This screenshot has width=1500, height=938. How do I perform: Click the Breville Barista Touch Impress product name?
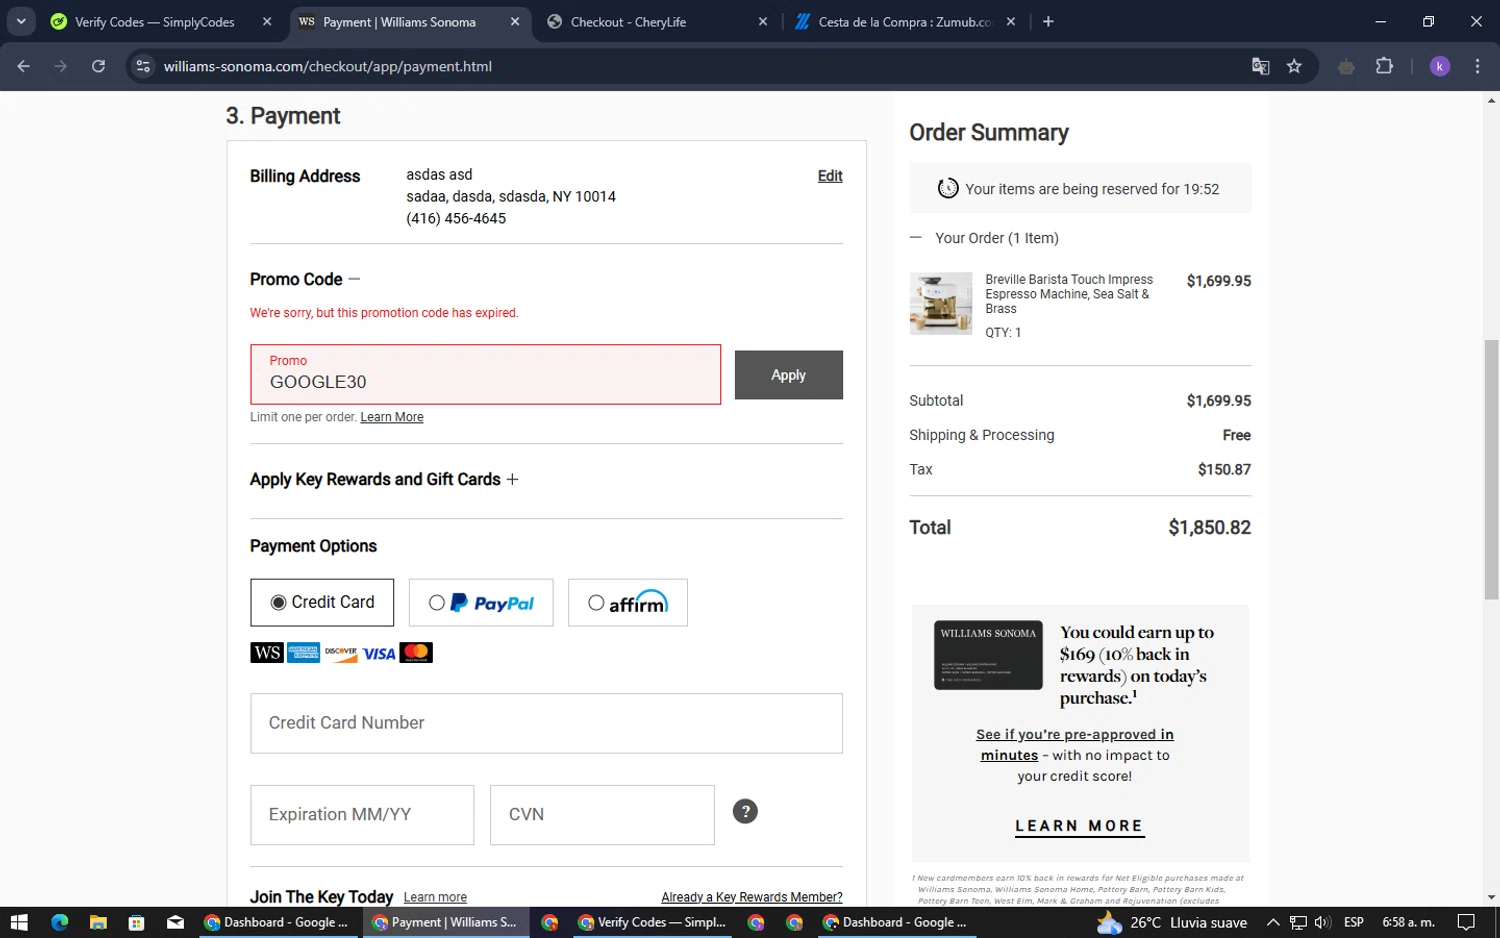1069,294
